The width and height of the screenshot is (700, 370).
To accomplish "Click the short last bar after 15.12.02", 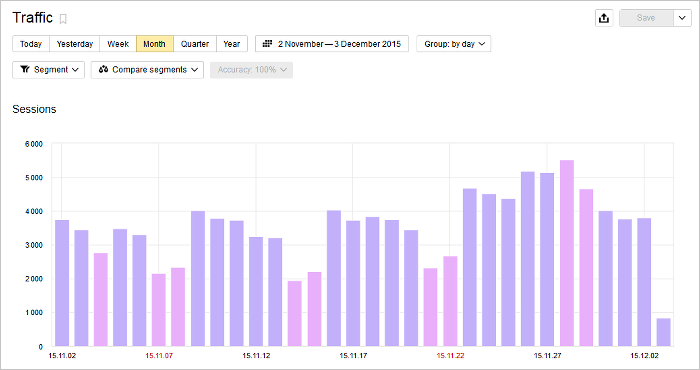I will [664, 333].
